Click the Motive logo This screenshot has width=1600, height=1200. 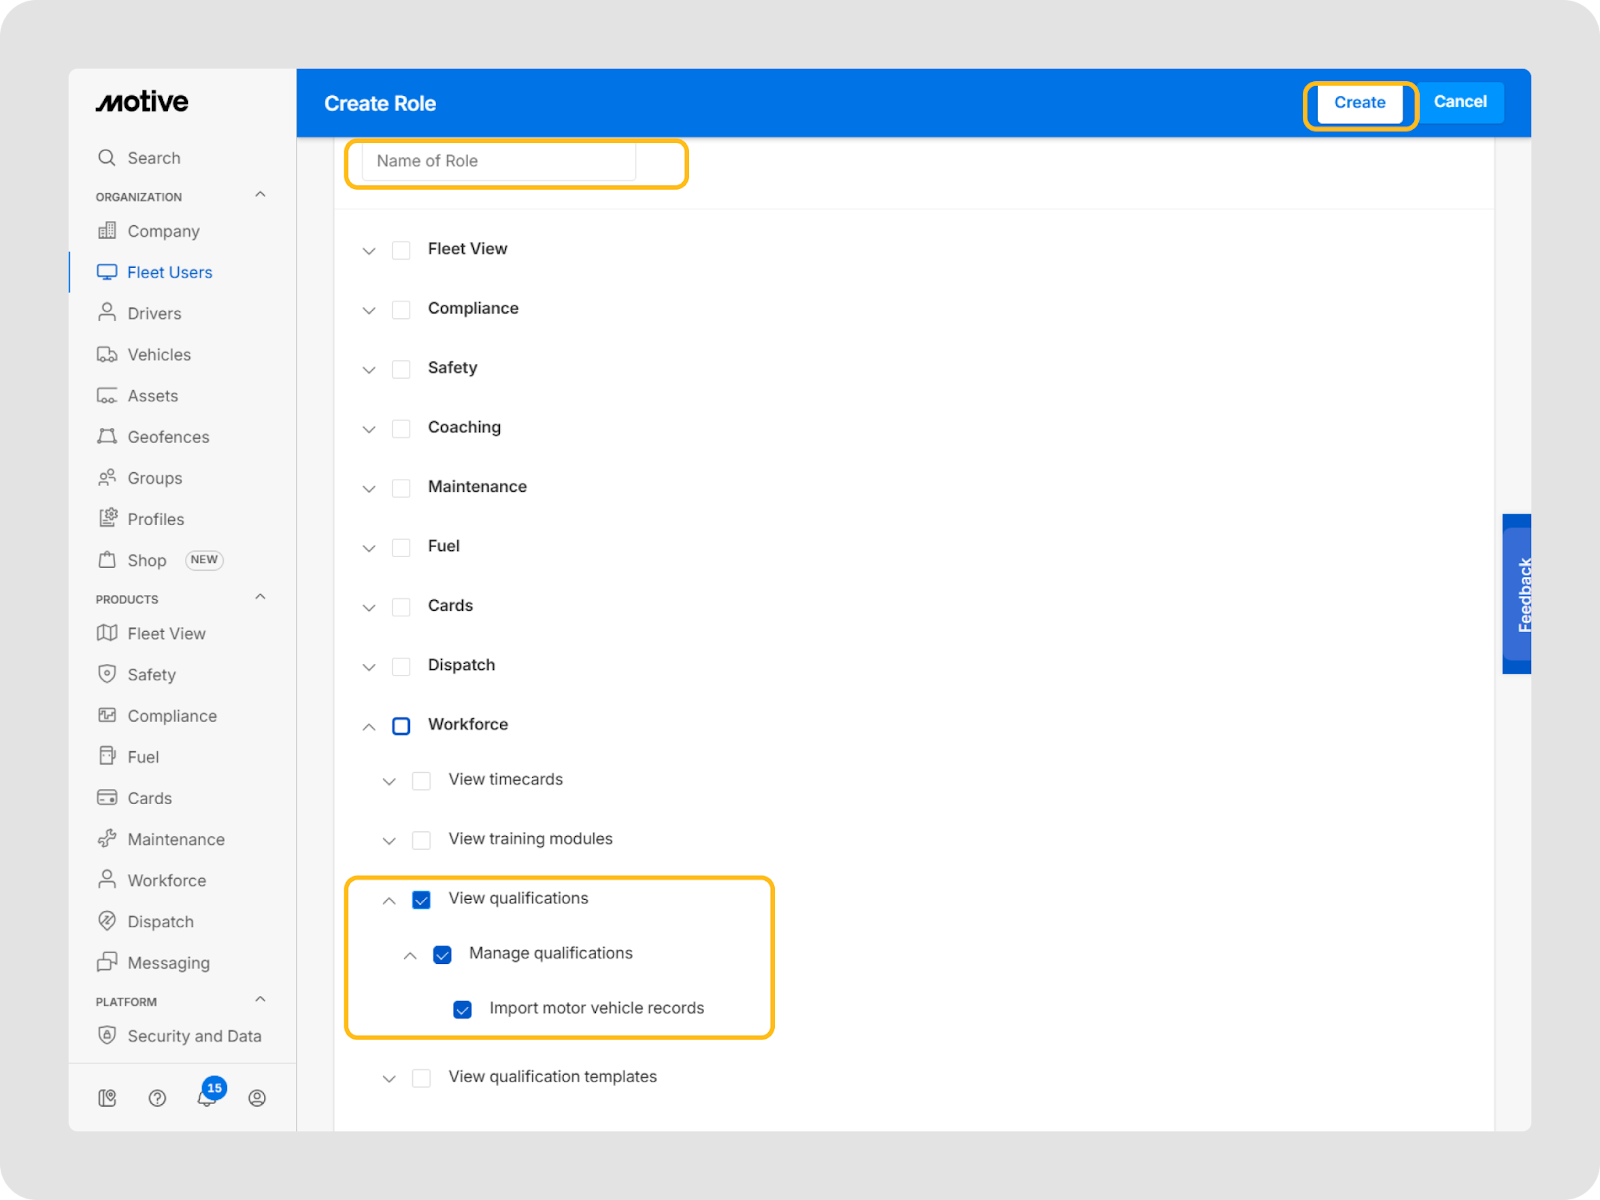(x=142, y=102)
